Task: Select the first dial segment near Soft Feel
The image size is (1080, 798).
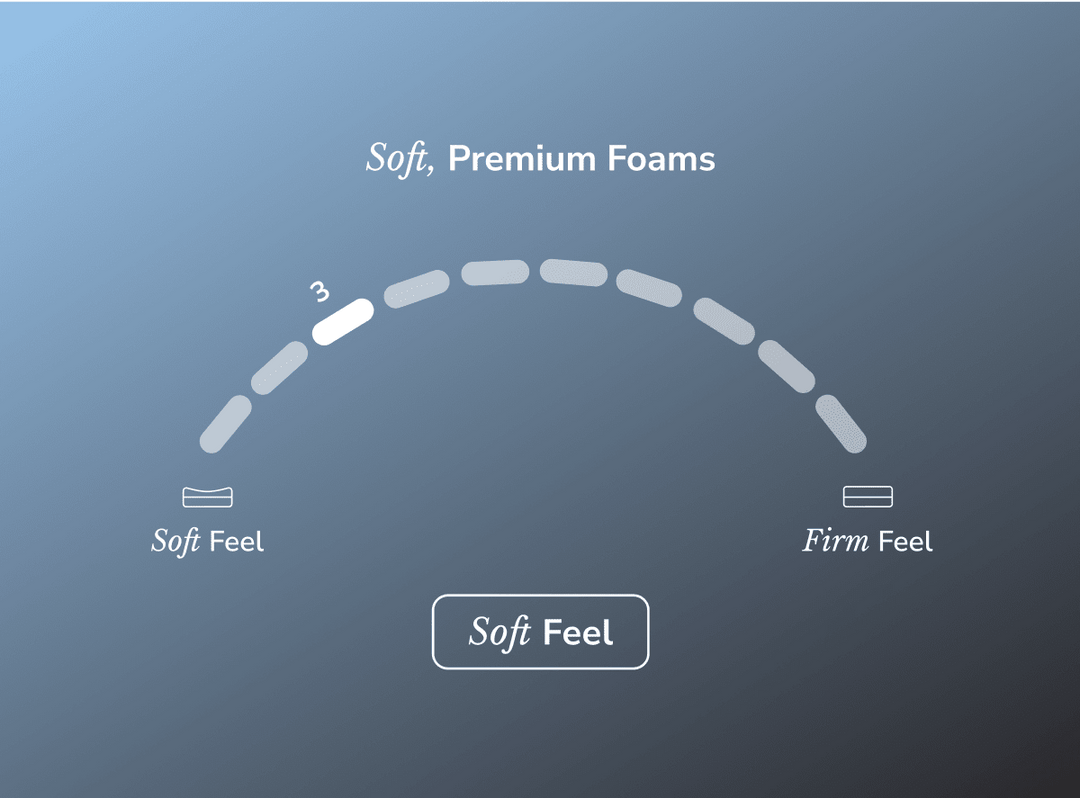Action: coord(225,425)
